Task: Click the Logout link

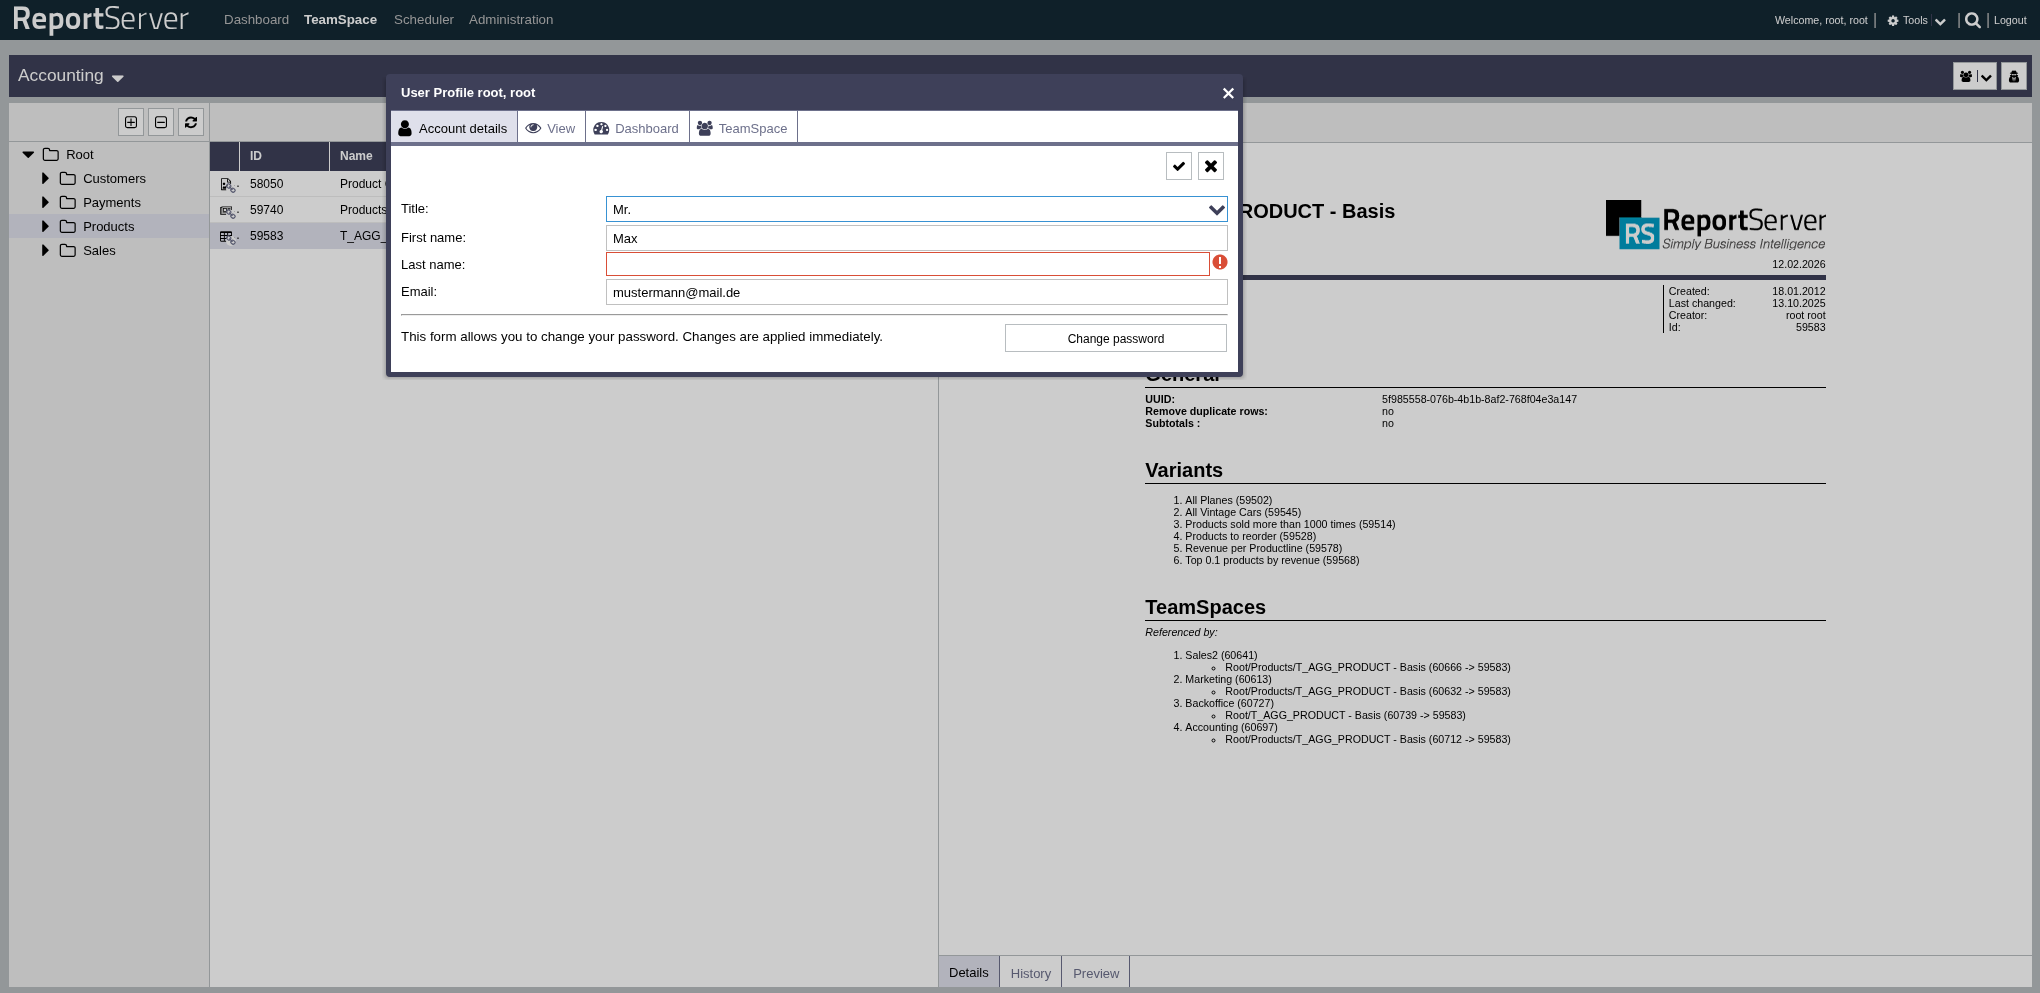Action: [x=2010, y=20]
